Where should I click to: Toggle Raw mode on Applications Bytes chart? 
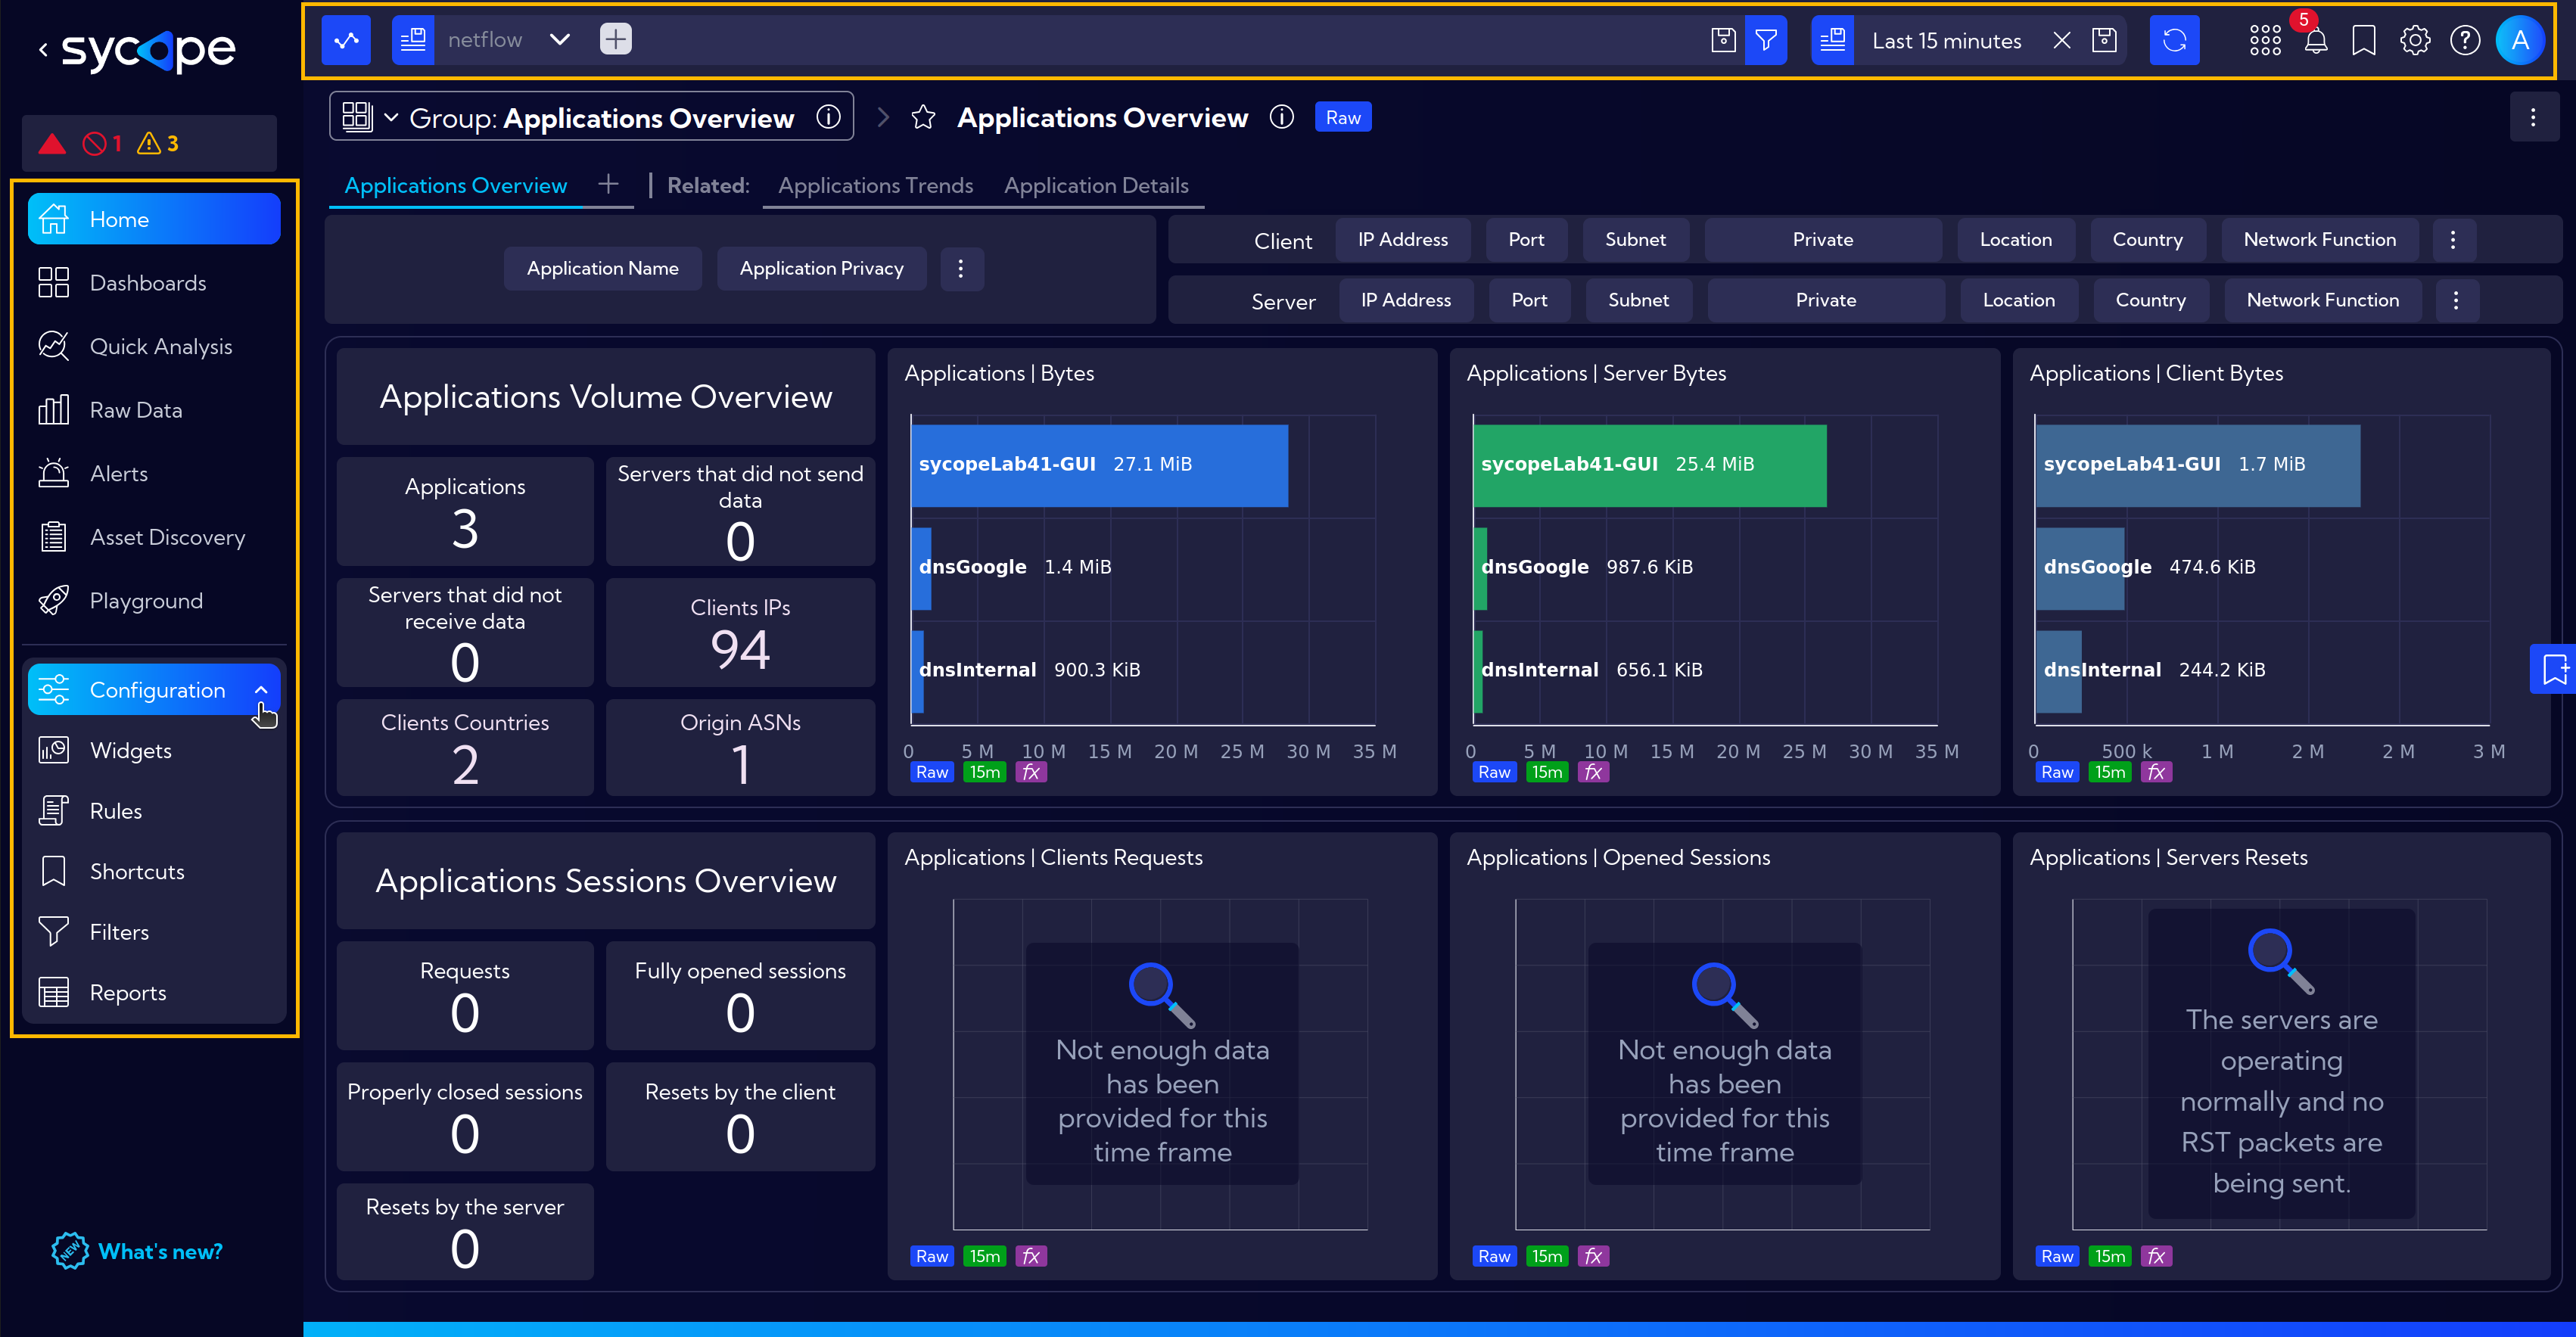[x=931, y=772]
